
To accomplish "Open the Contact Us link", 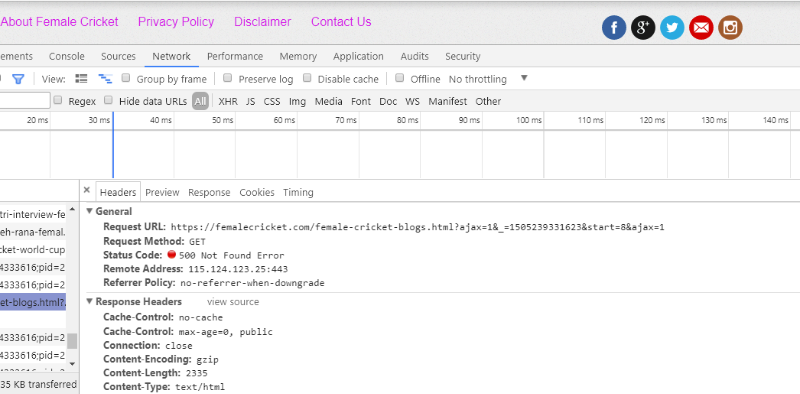I will coord(341,21).
